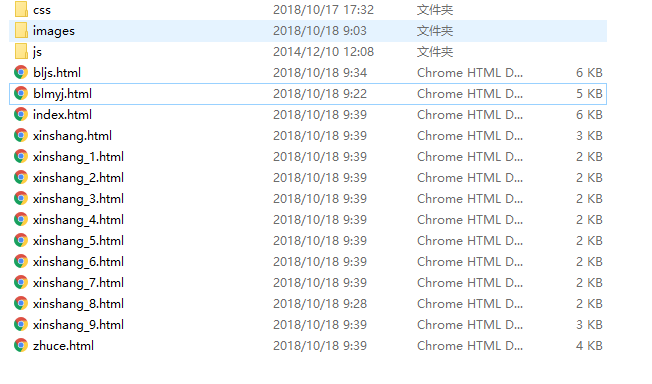Select the css folder icon

click(21, 10)
